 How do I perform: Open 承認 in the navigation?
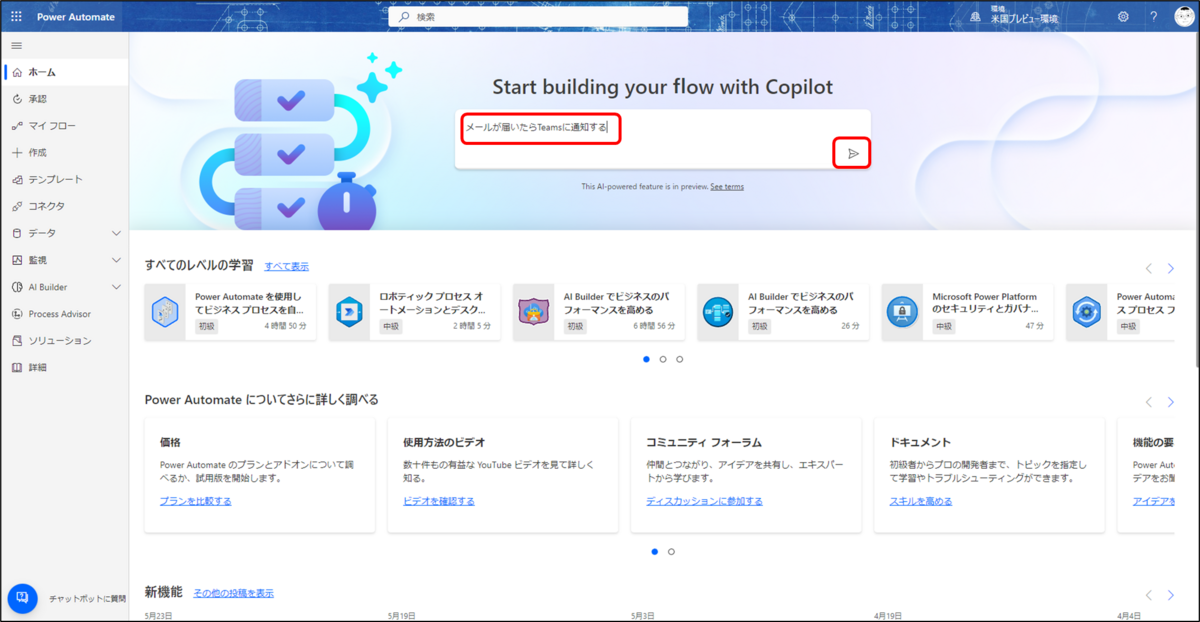coord(65,99)
